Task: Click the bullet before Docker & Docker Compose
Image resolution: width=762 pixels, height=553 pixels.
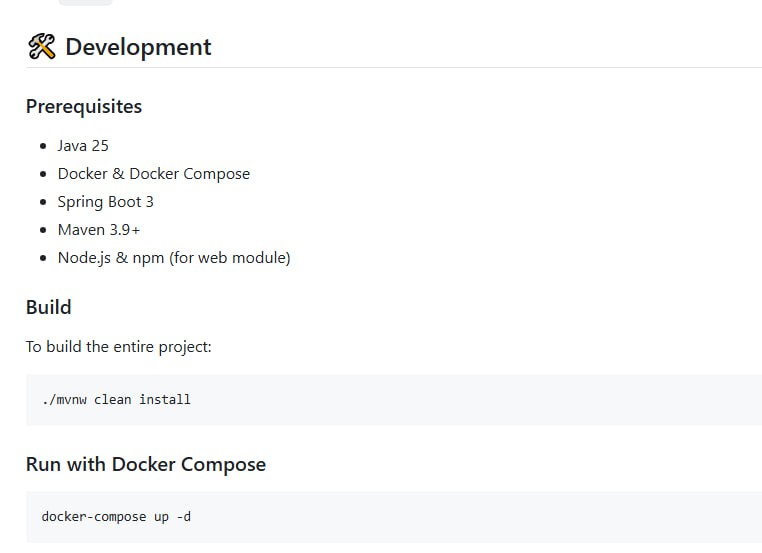Action: (x=43, y=174)
